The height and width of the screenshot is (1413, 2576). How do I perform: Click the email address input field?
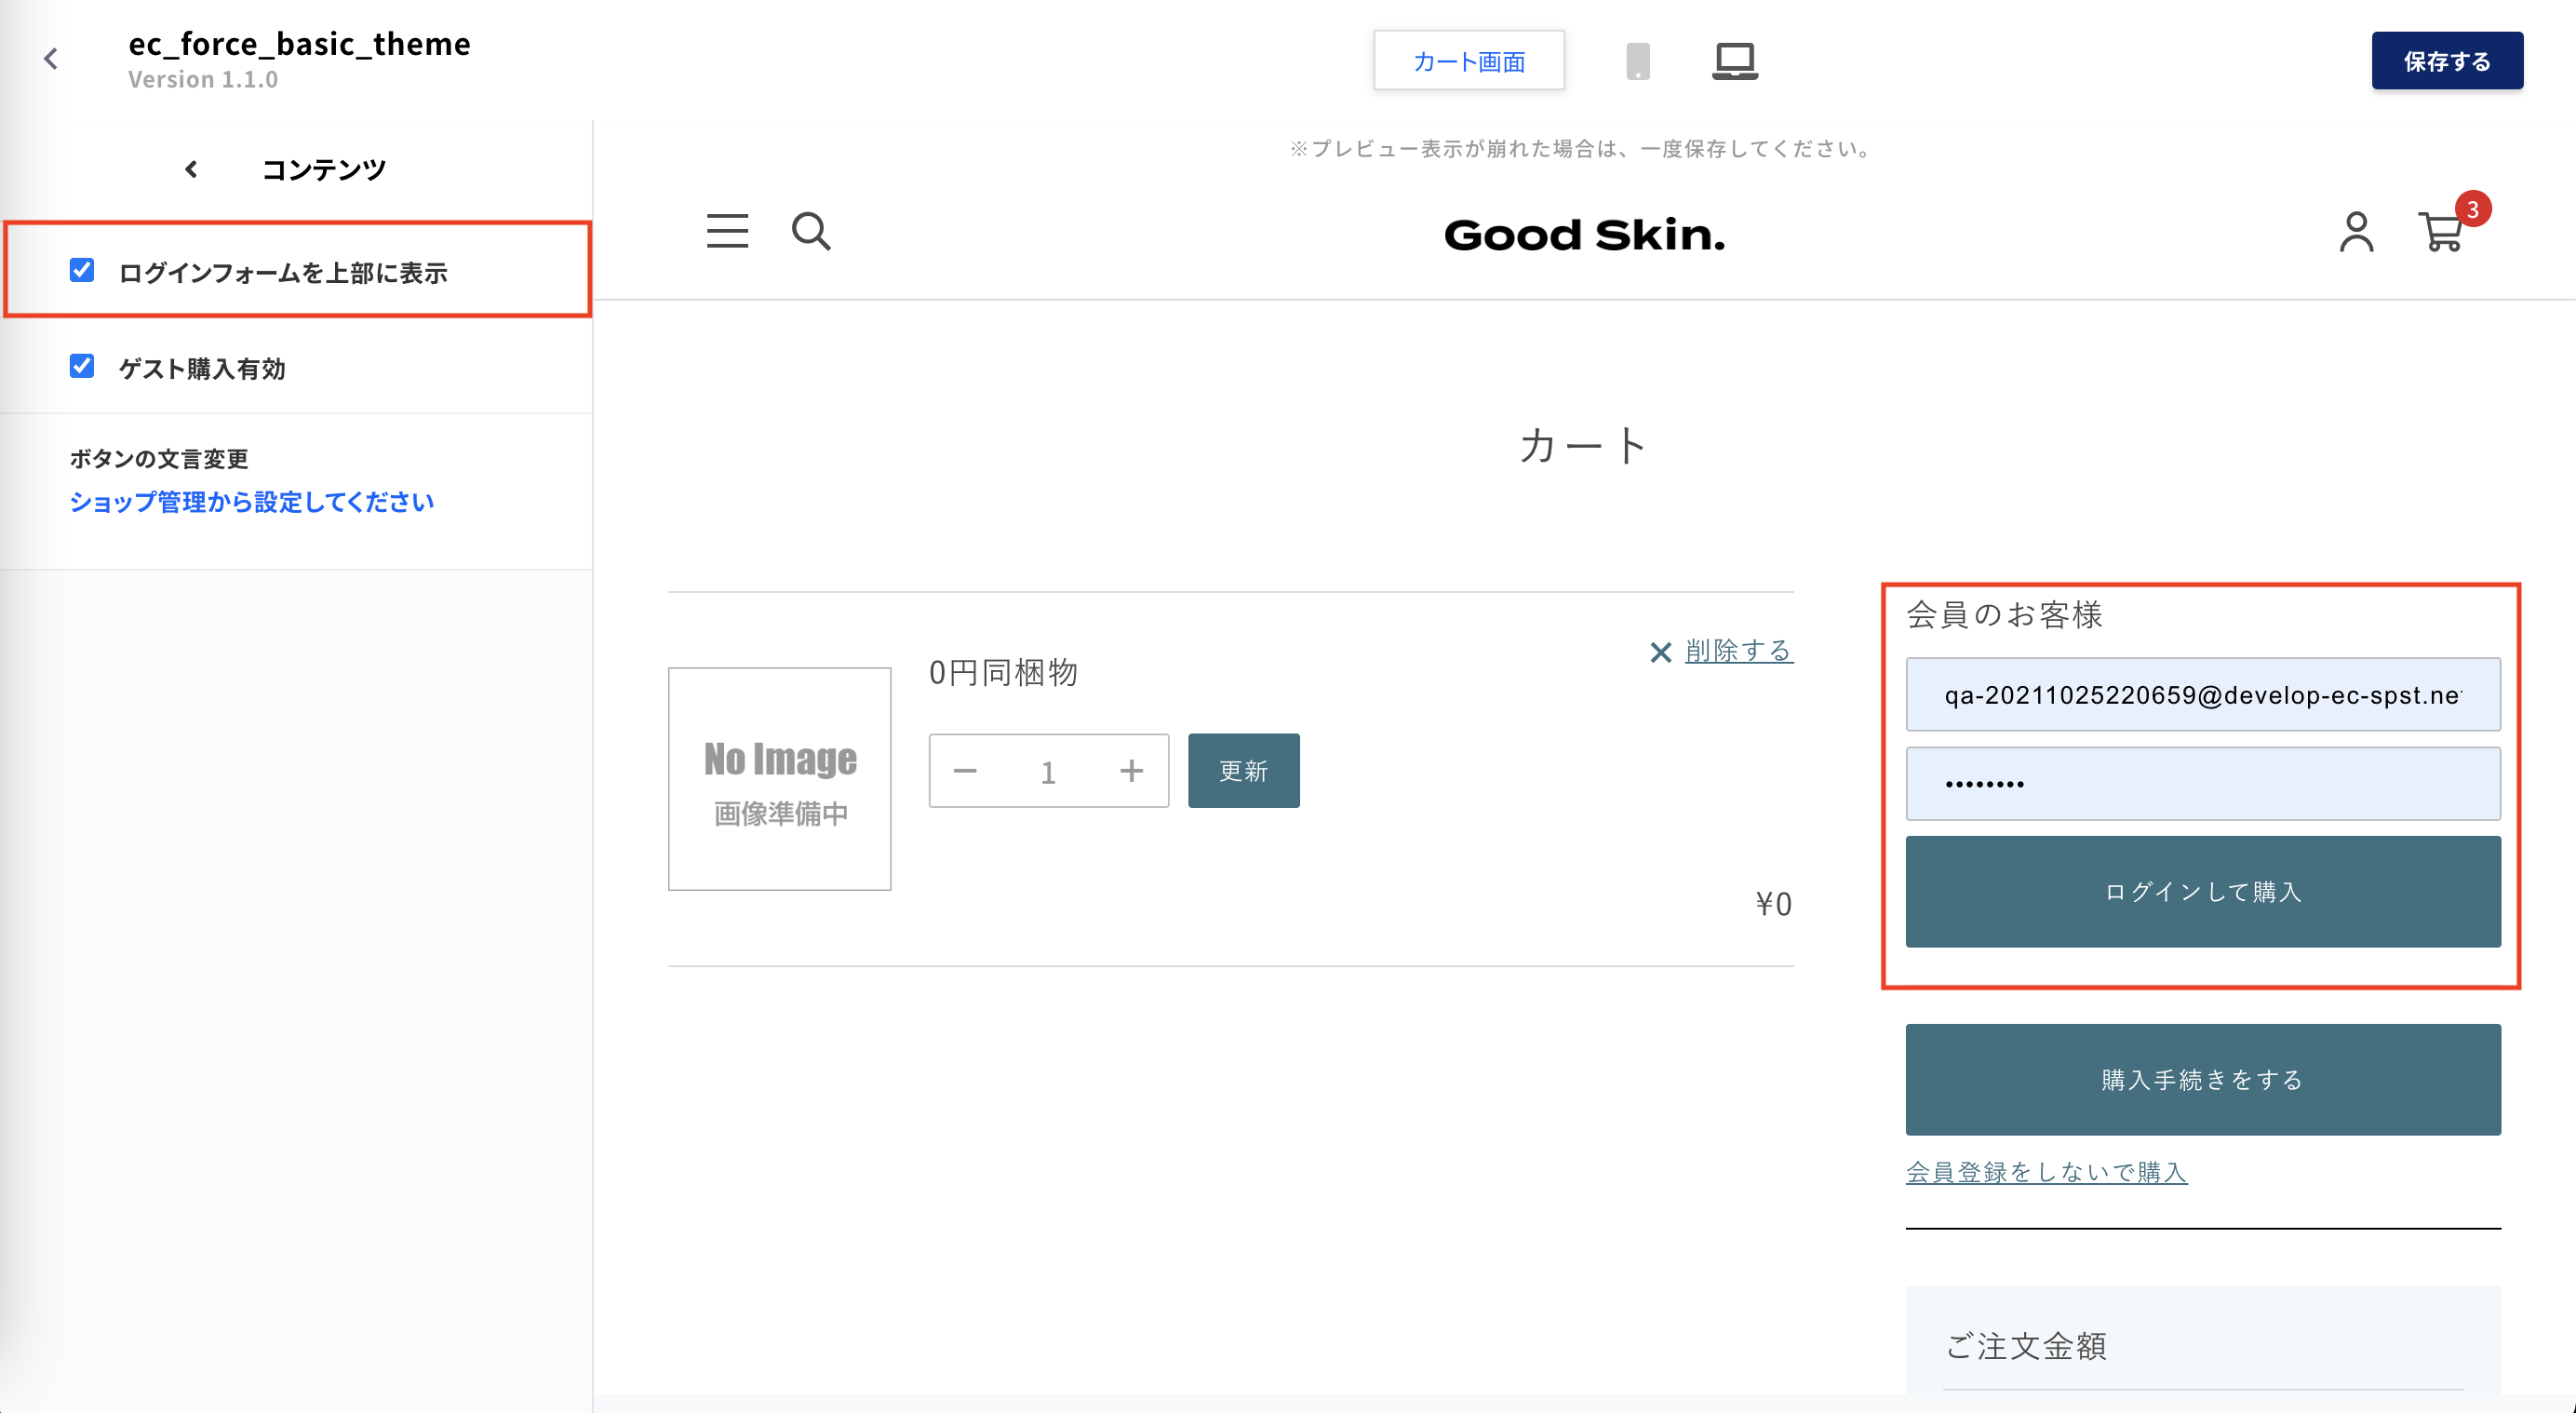(x=2202, y=695)
